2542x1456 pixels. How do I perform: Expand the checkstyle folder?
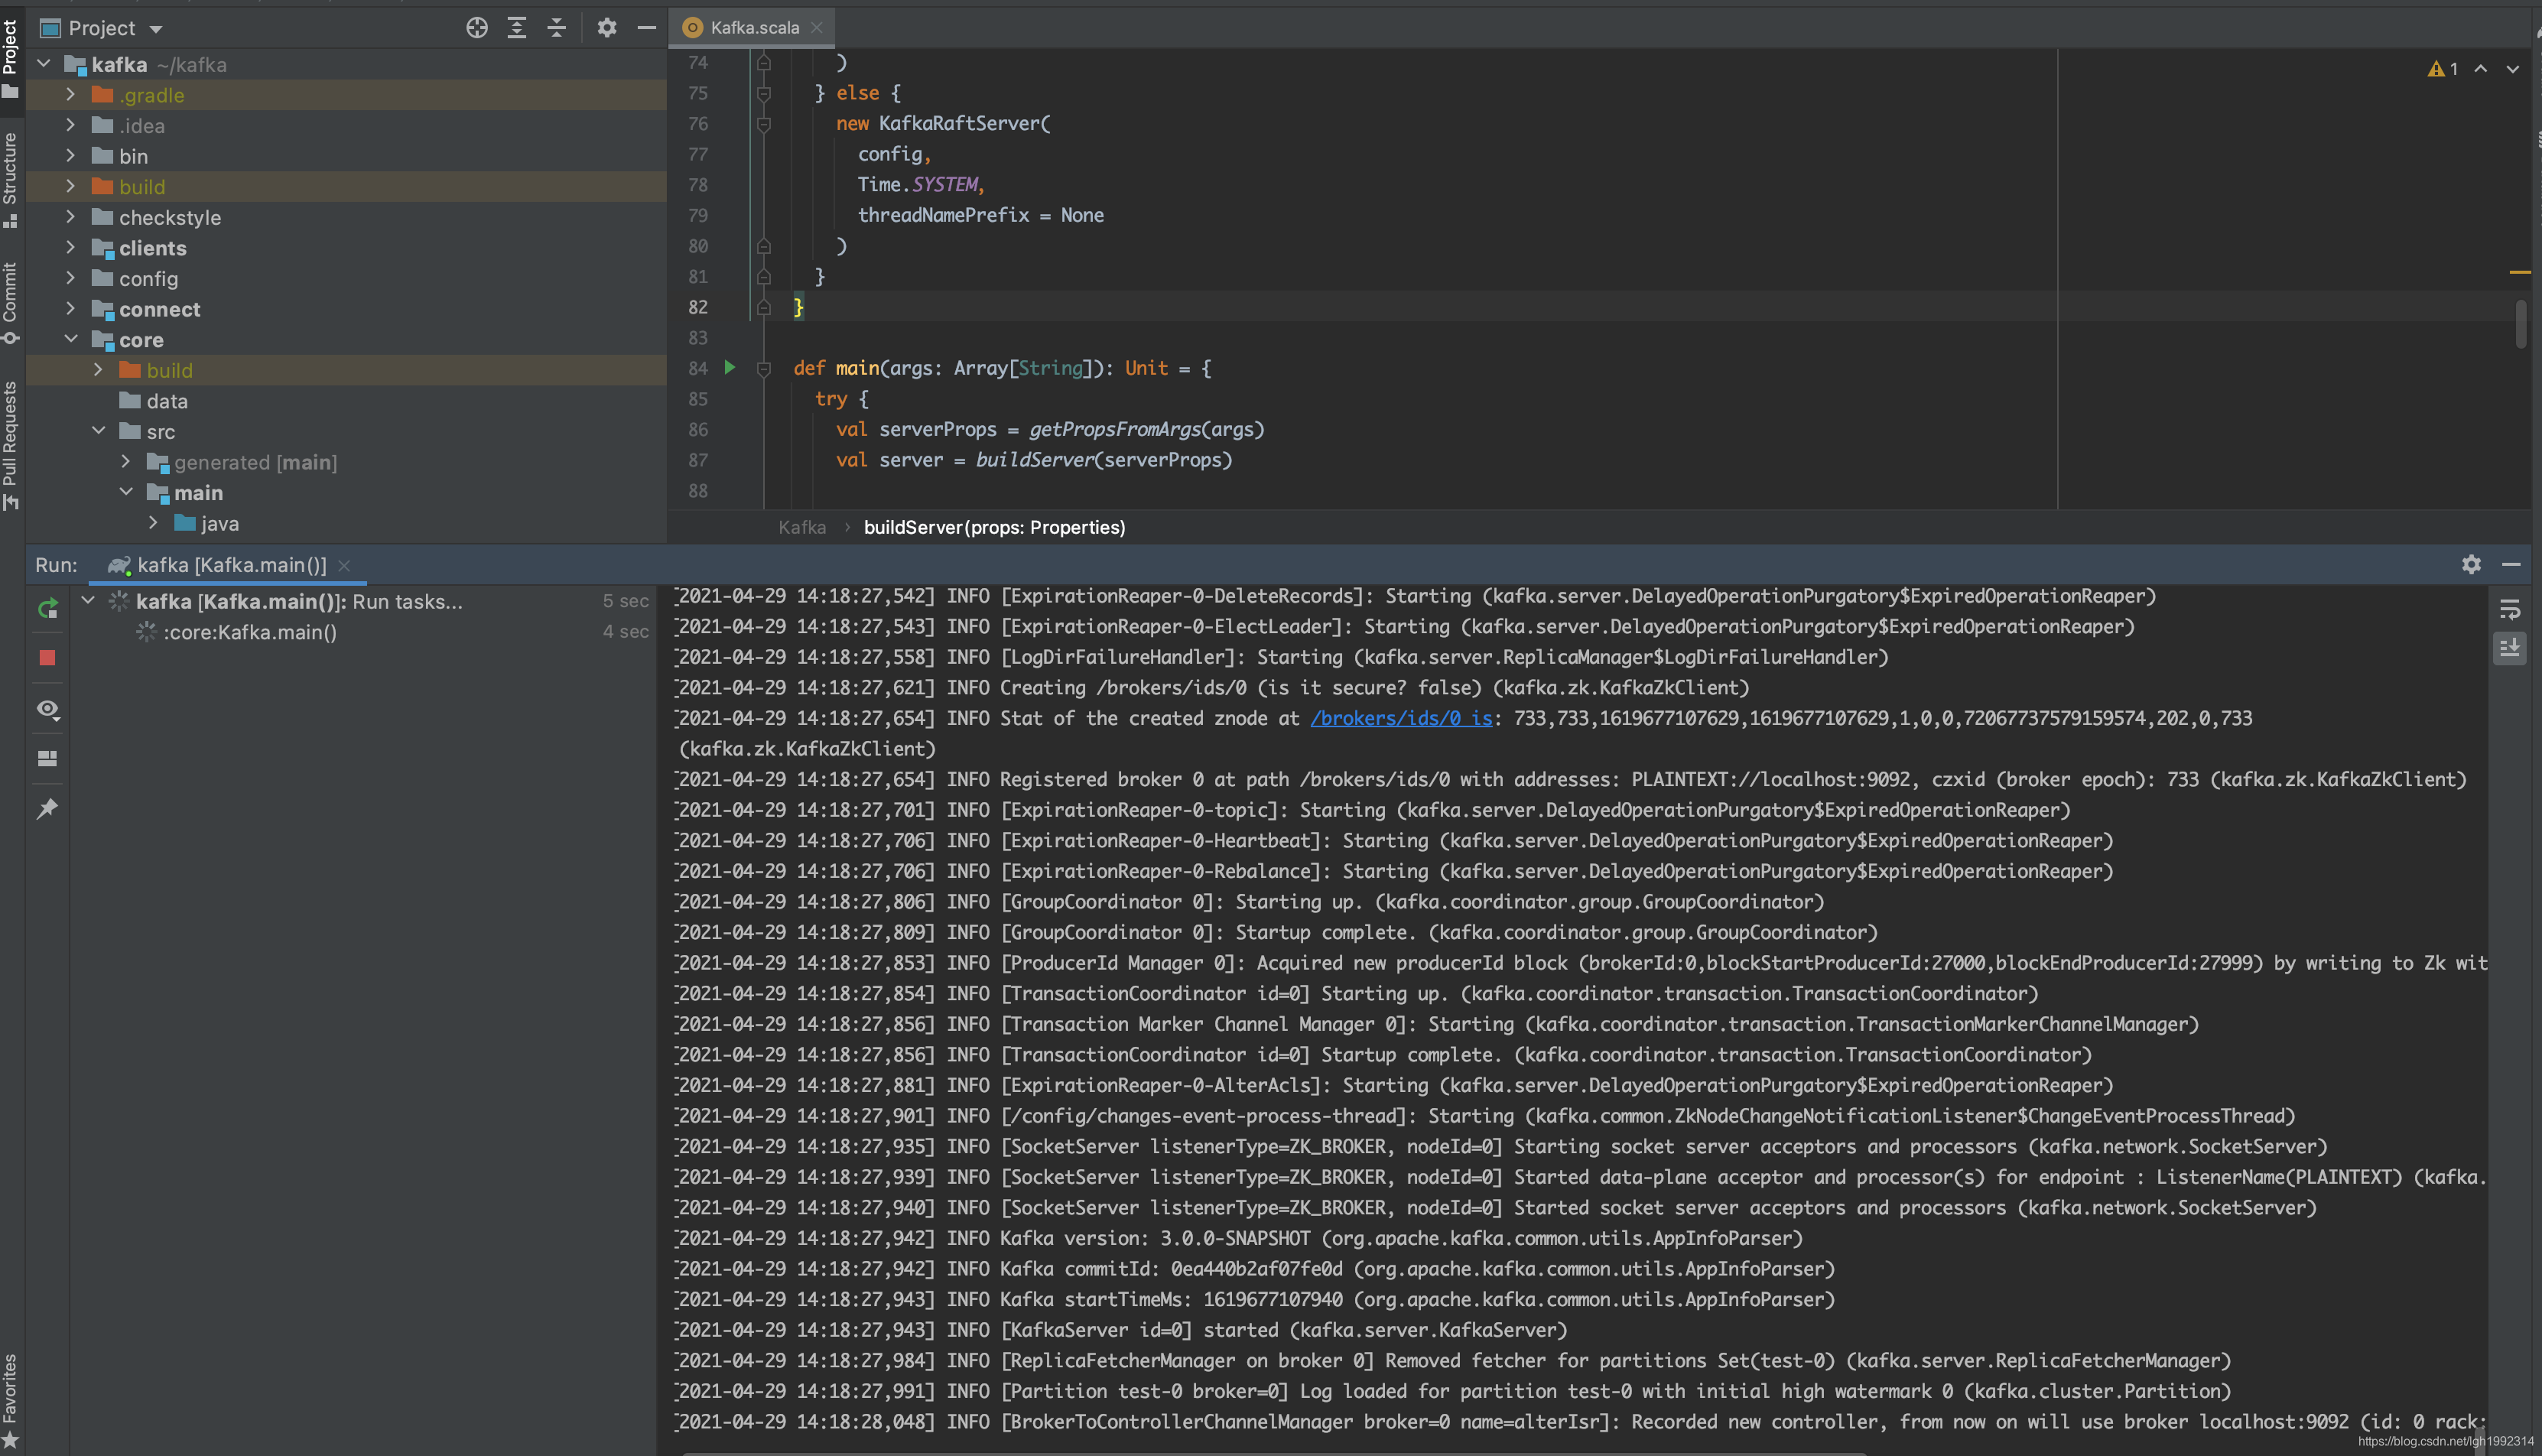click(70, 217)
